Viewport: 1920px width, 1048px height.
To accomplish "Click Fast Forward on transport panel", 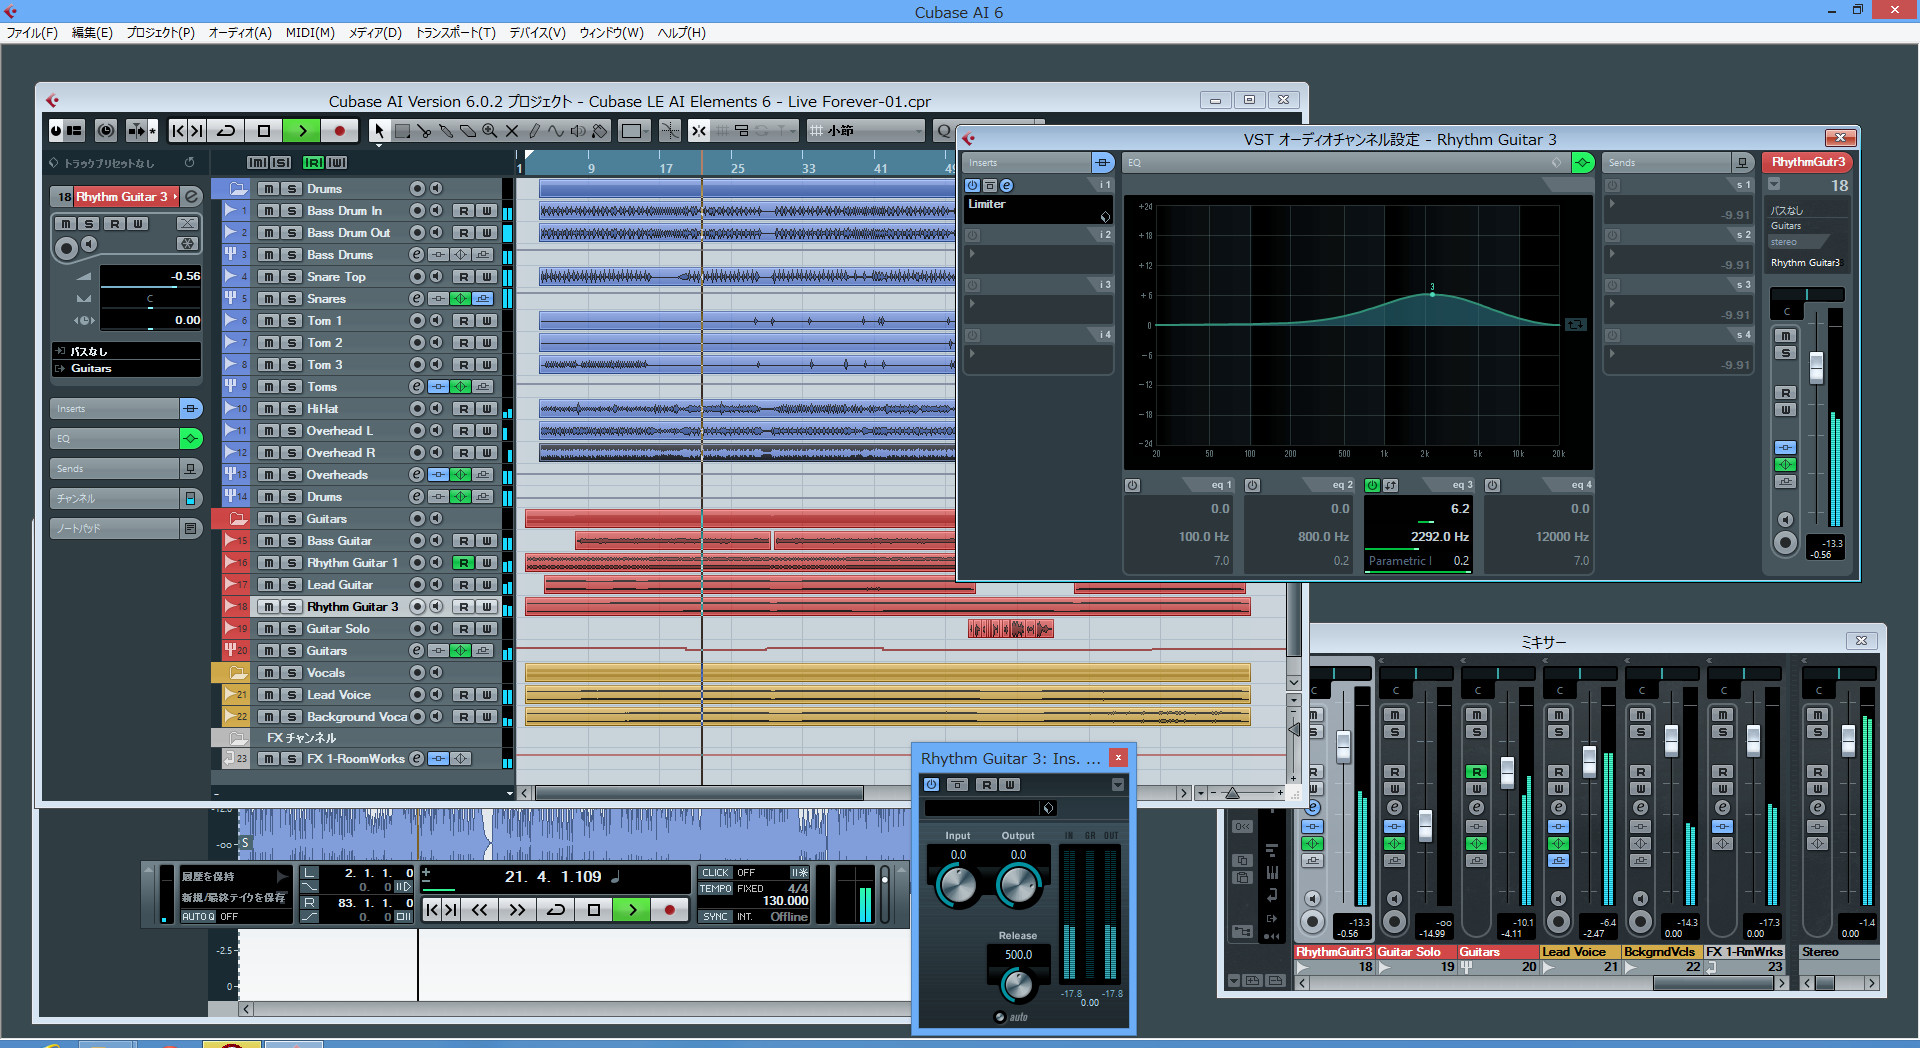I will (516, 910).
